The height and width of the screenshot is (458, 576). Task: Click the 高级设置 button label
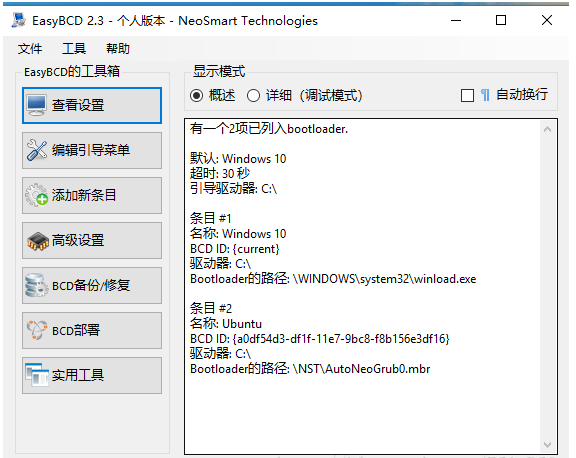coord(78,241)
